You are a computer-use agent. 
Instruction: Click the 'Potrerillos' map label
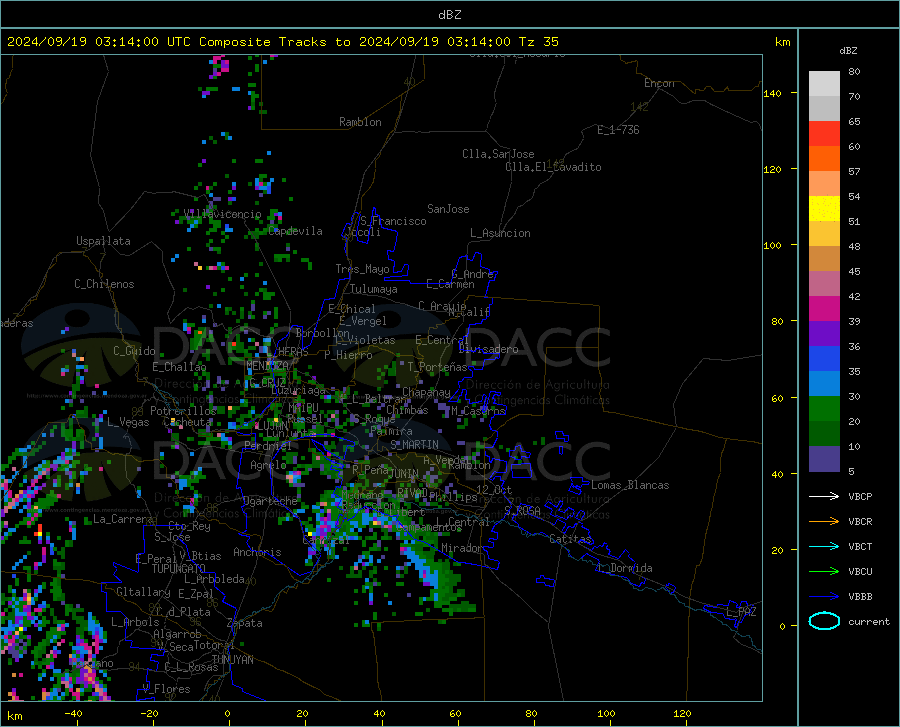(x=183, y=411)
